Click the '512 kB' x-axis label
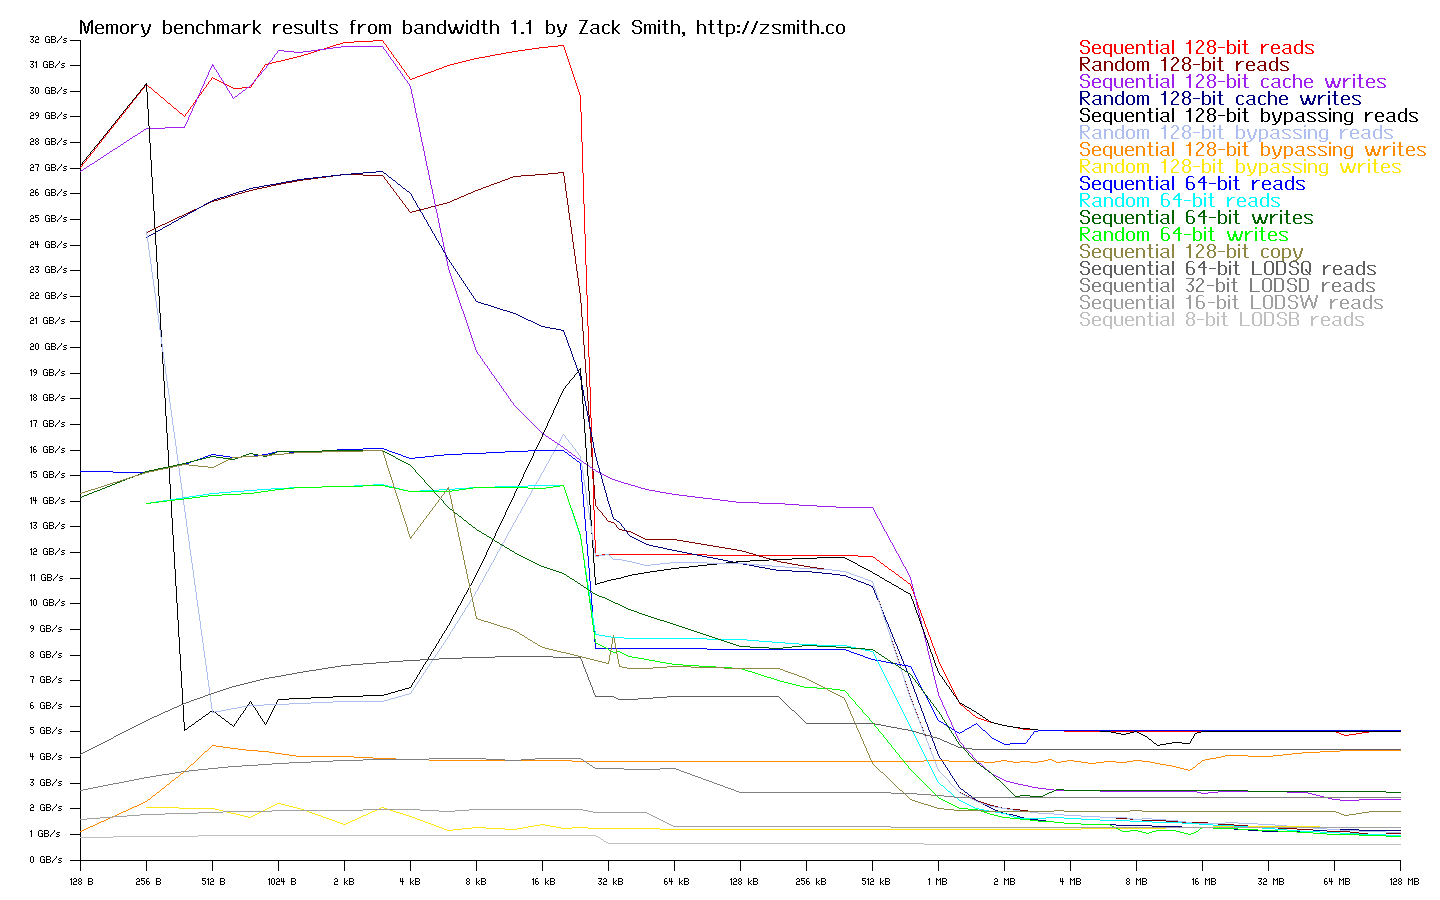This screenshot has width=1440, height=900. pyautogui.click(x=875, y=882)
